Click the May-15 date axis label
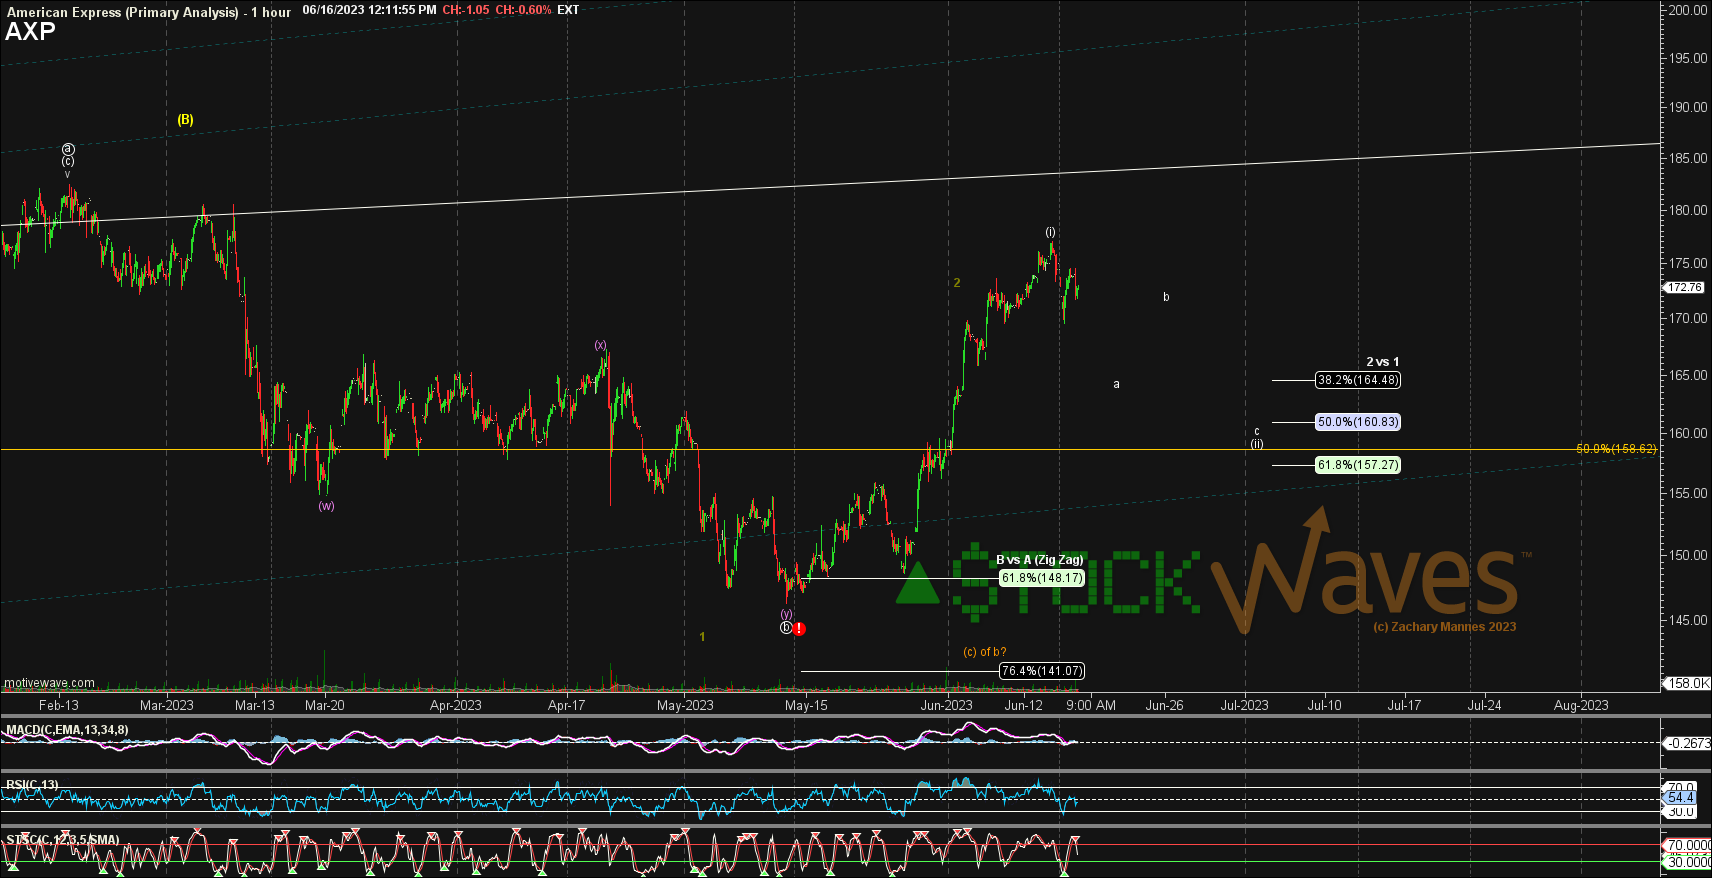This screenshot has height=878, width=1712. click(x=806, y=705)
